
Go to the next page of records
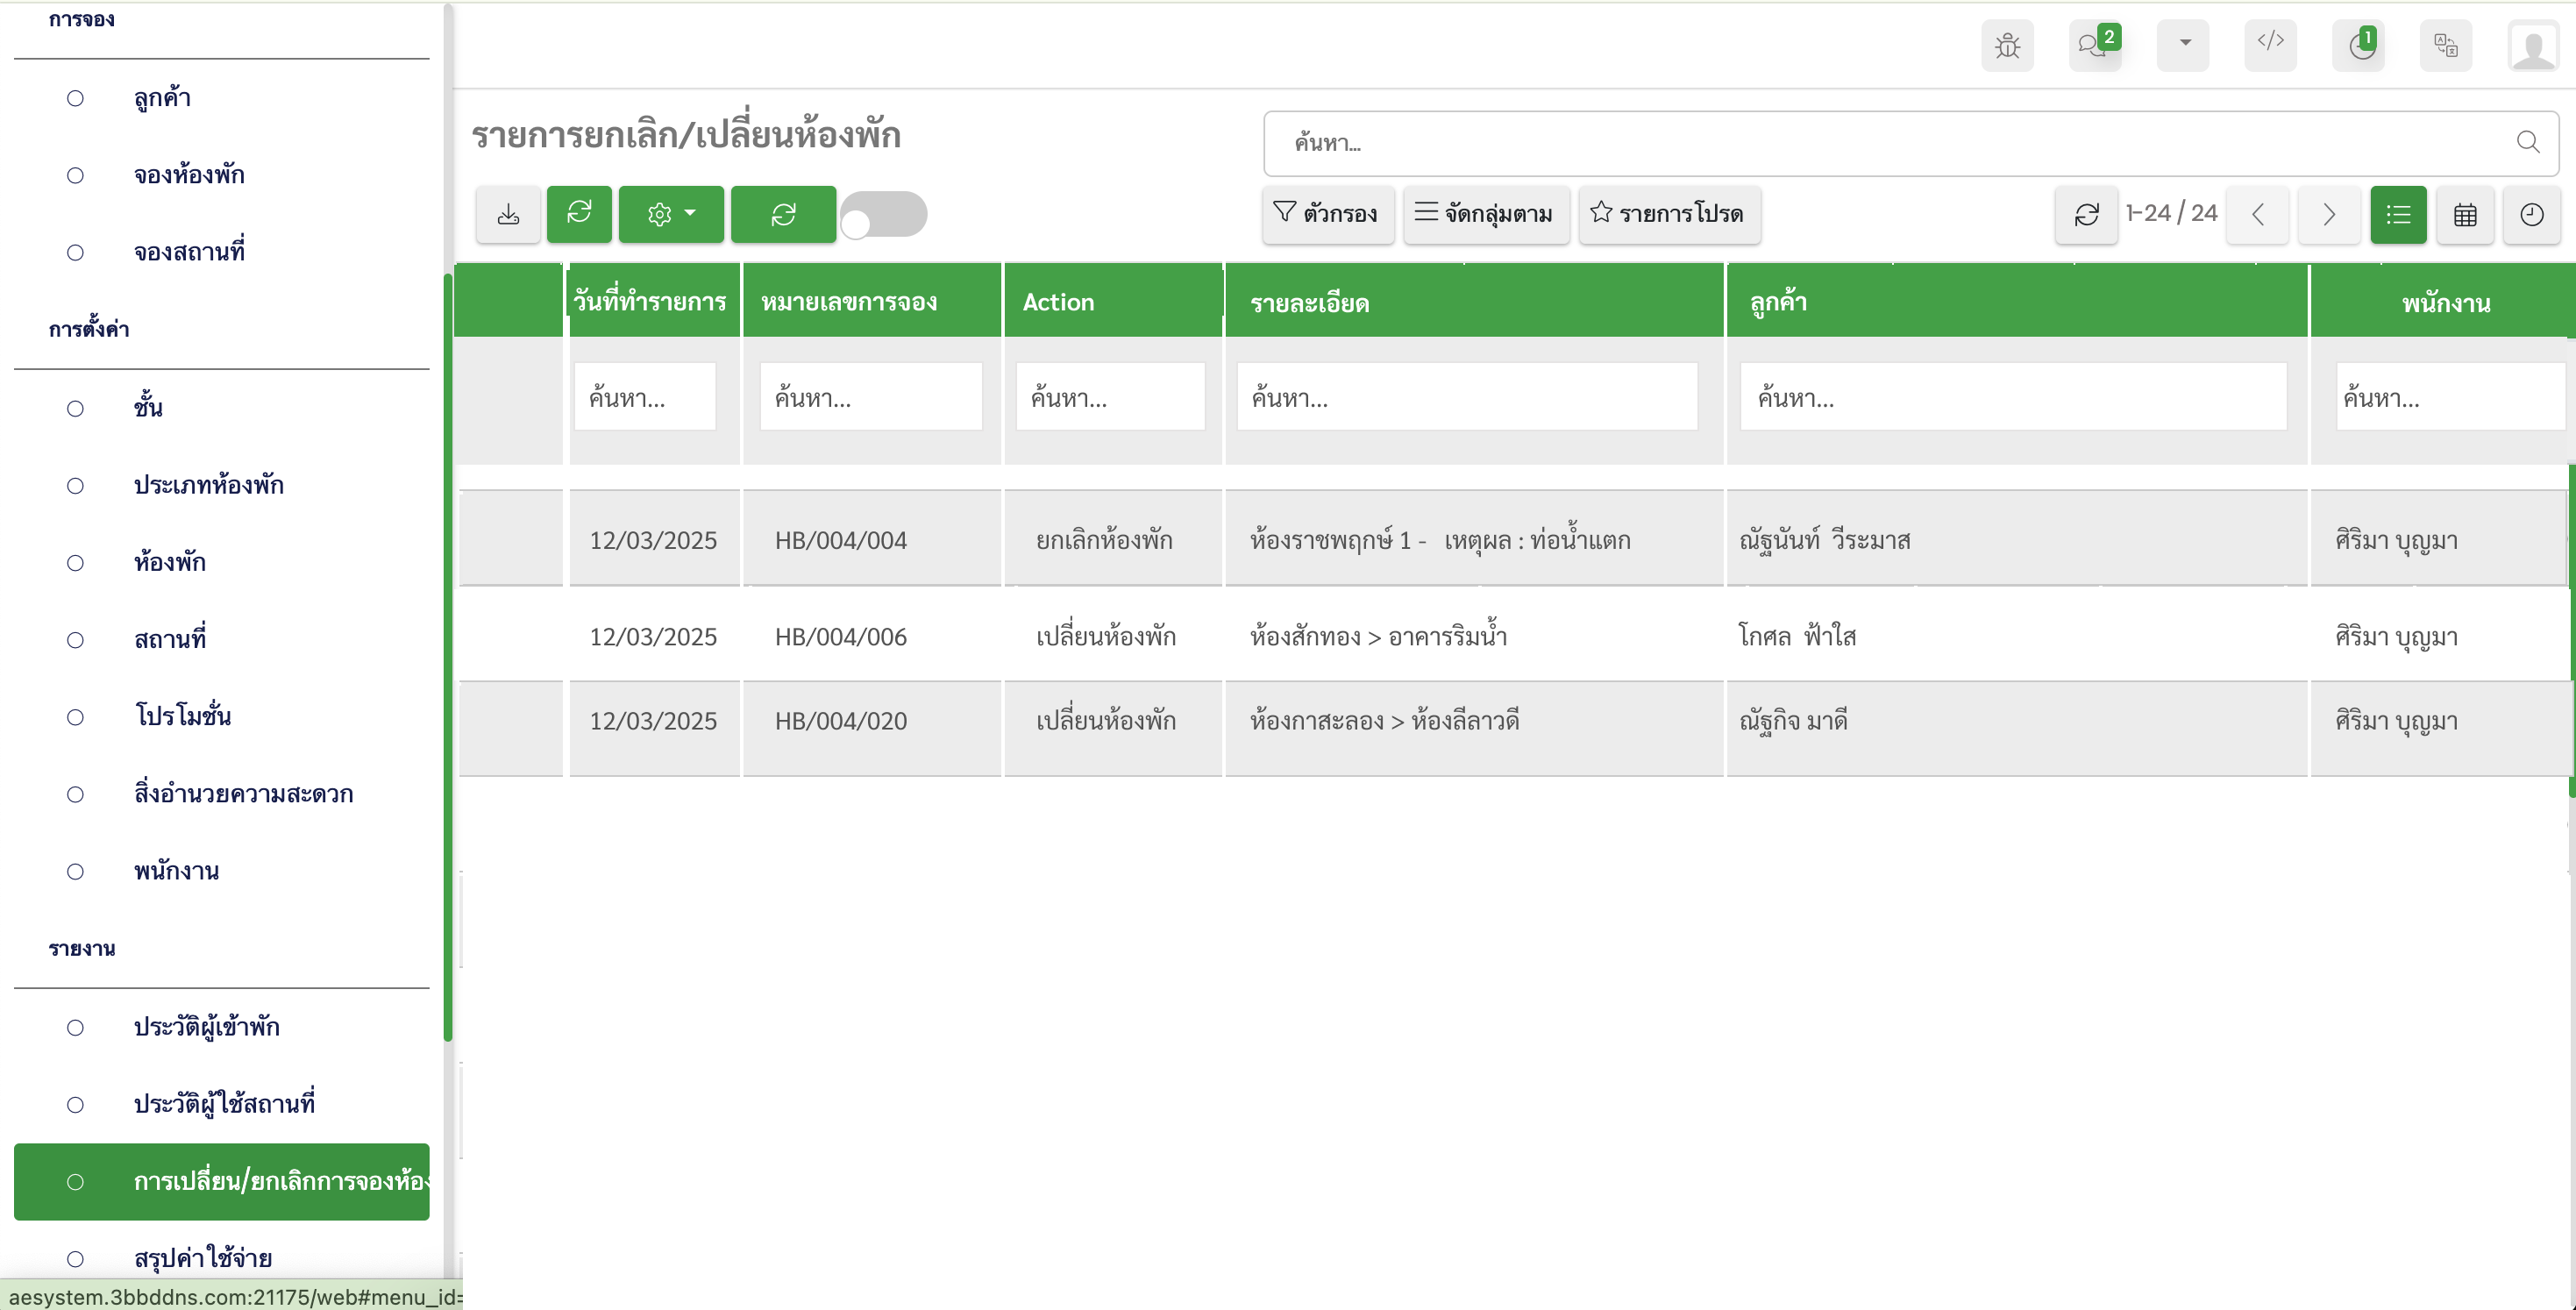click(2328, 214)
